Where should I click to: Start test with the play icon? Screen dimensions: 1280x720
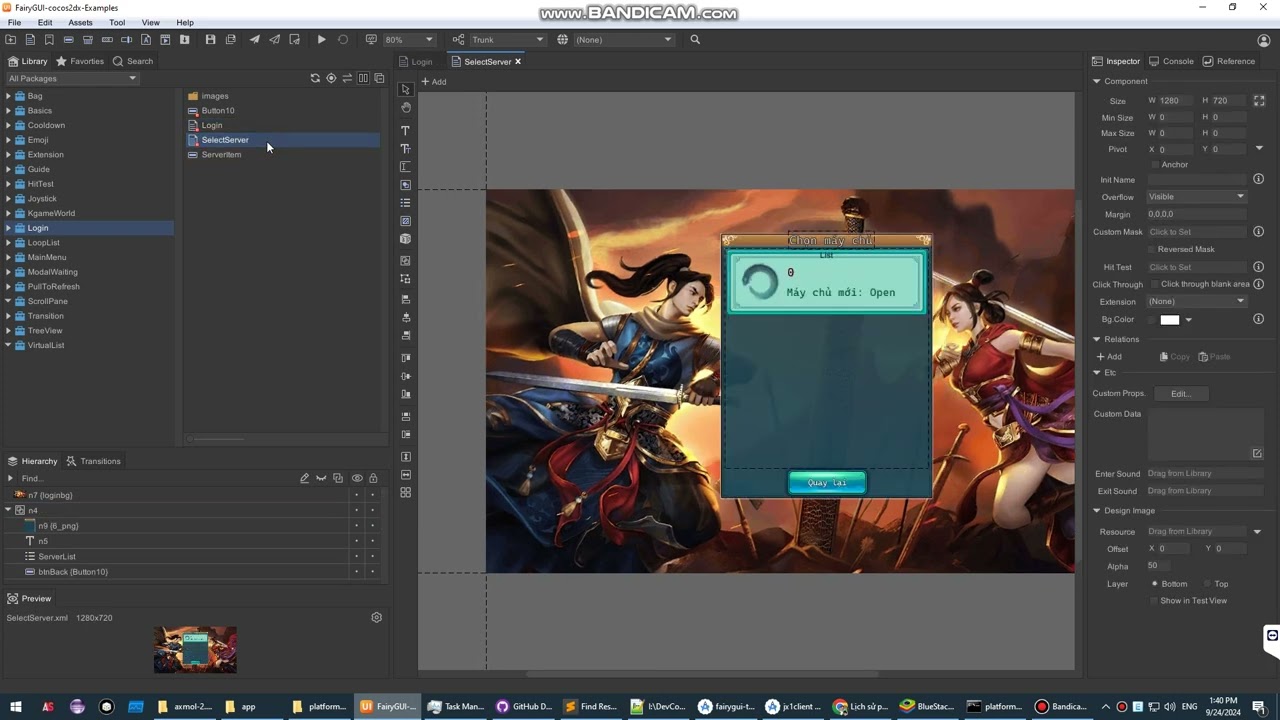click(321, 40)
